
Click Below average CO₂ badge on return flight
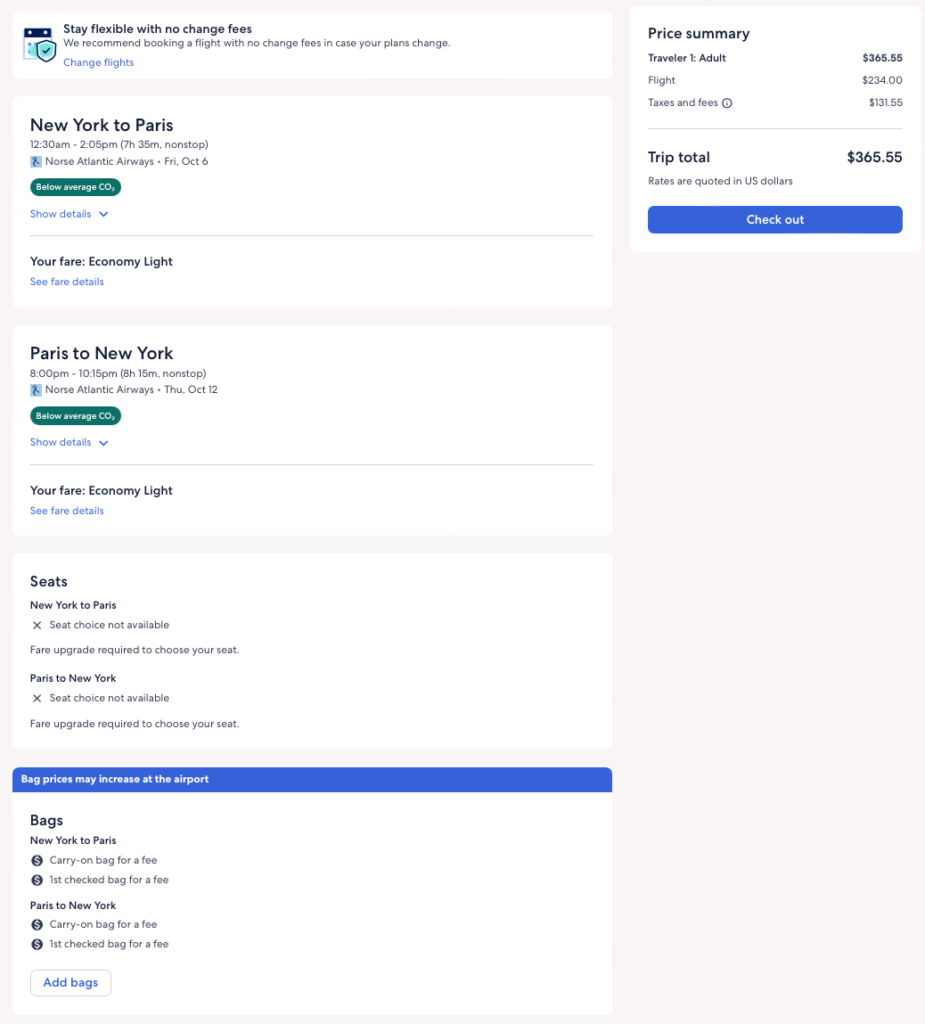click(75, 416)
